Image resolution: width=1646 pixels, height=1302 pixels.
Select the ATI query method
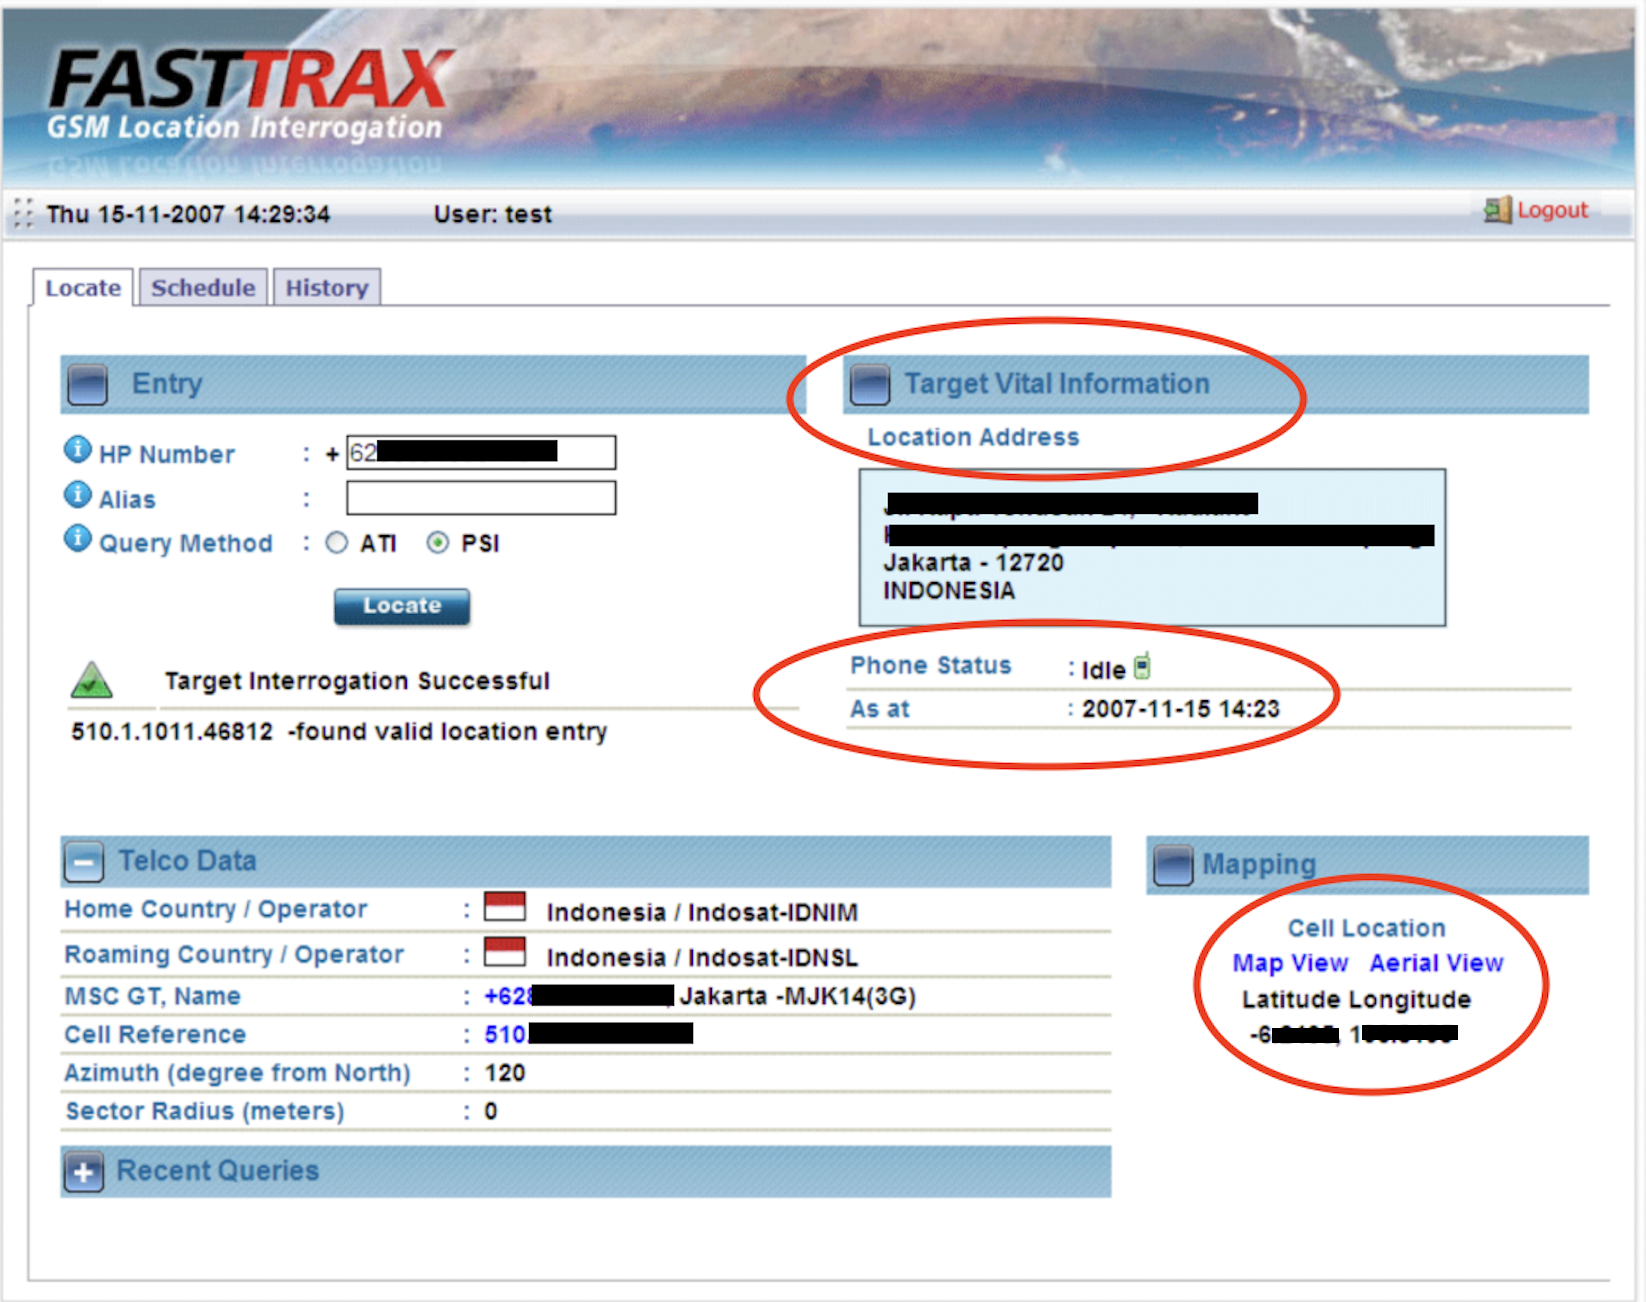click(x=337, y=543)
